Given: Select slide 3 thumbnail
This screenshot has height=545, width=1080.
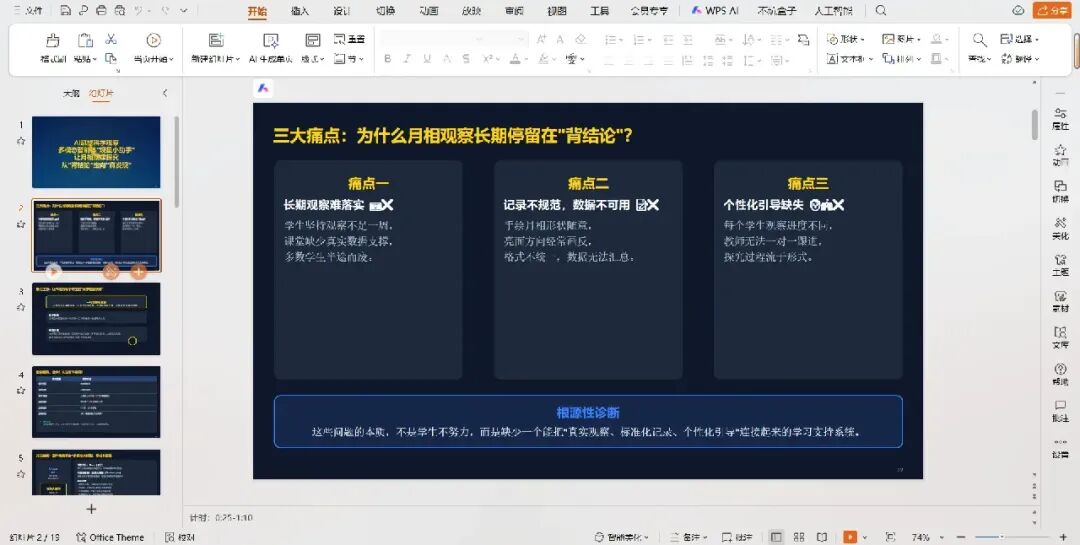Looking at the screenshot, I should pyautogui.click(x=96, y=318).
